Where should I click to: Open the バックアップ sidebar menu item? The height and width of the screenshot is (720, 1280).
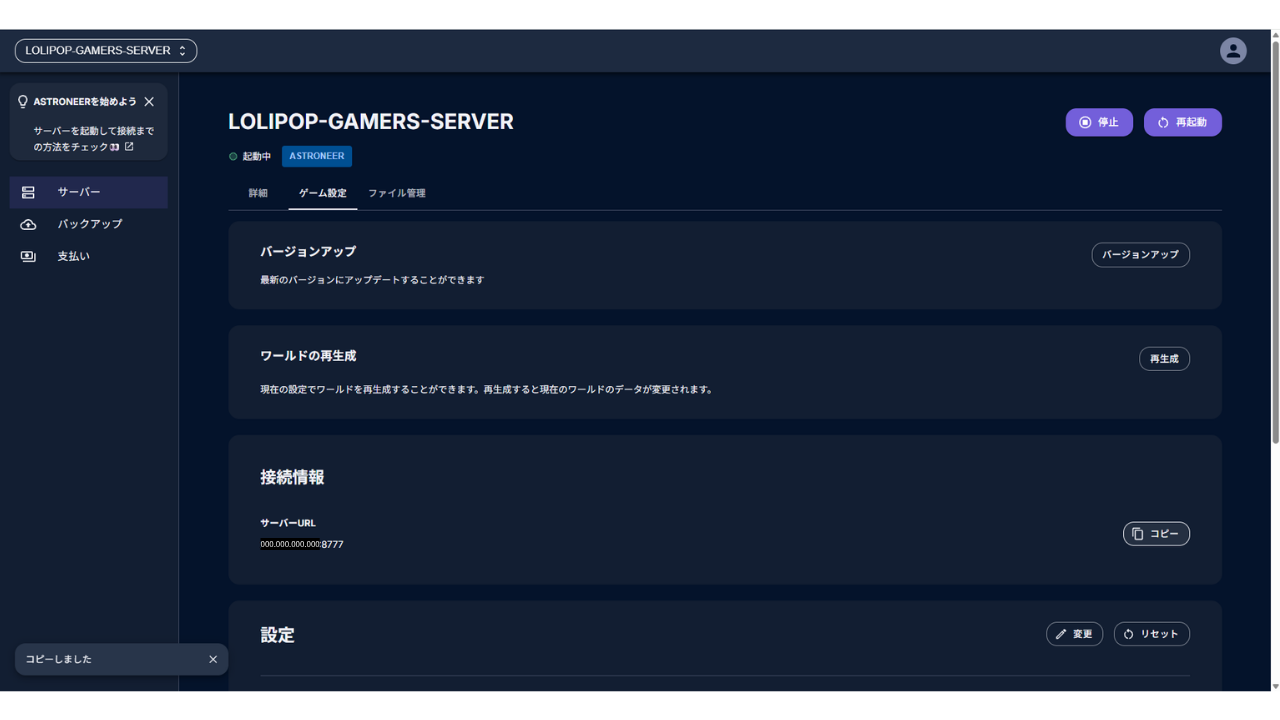[89, 224]
